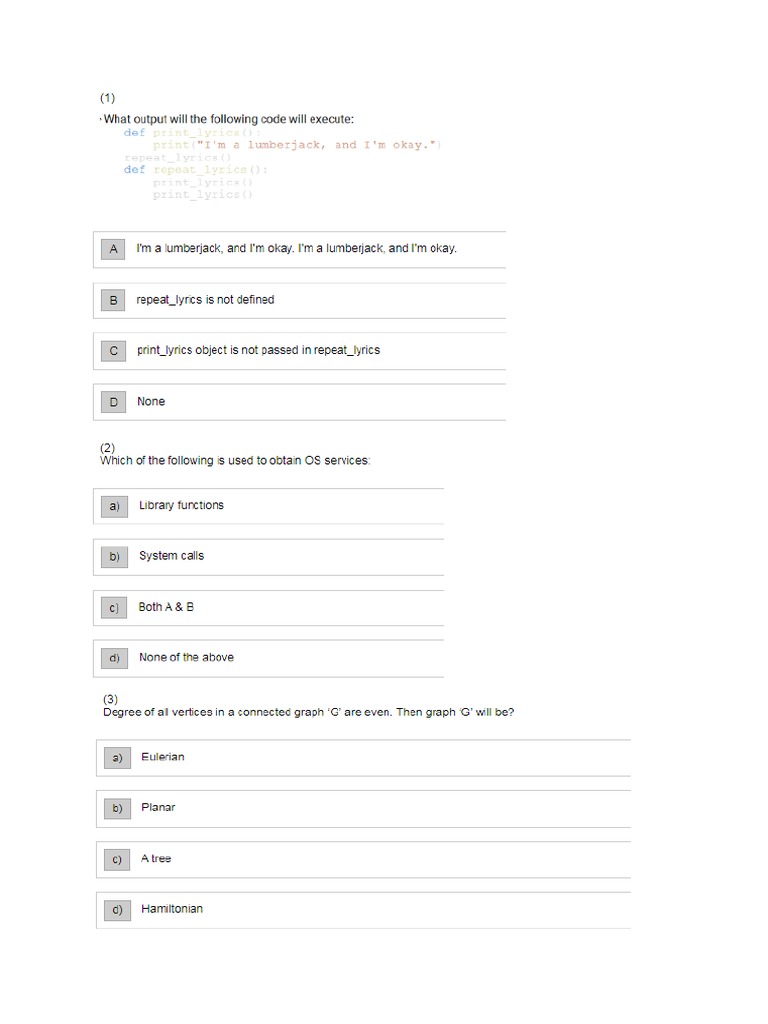Choose the d) box beside "Hamiltonian"
The height and width of the screenshot is (1024, 768).
[117, 910]
